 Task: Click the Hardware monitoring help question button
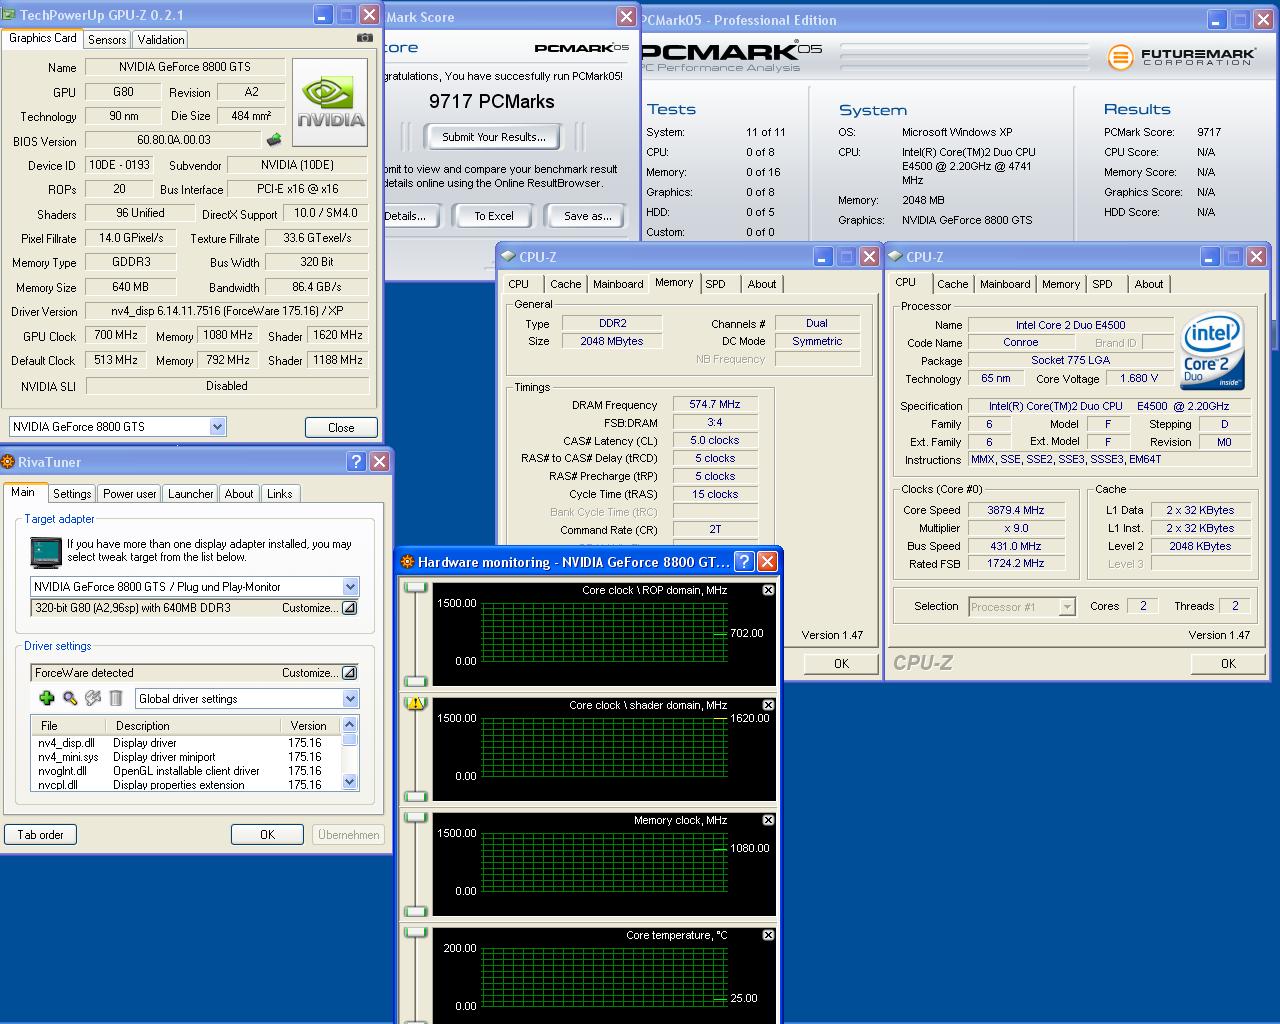744,561
